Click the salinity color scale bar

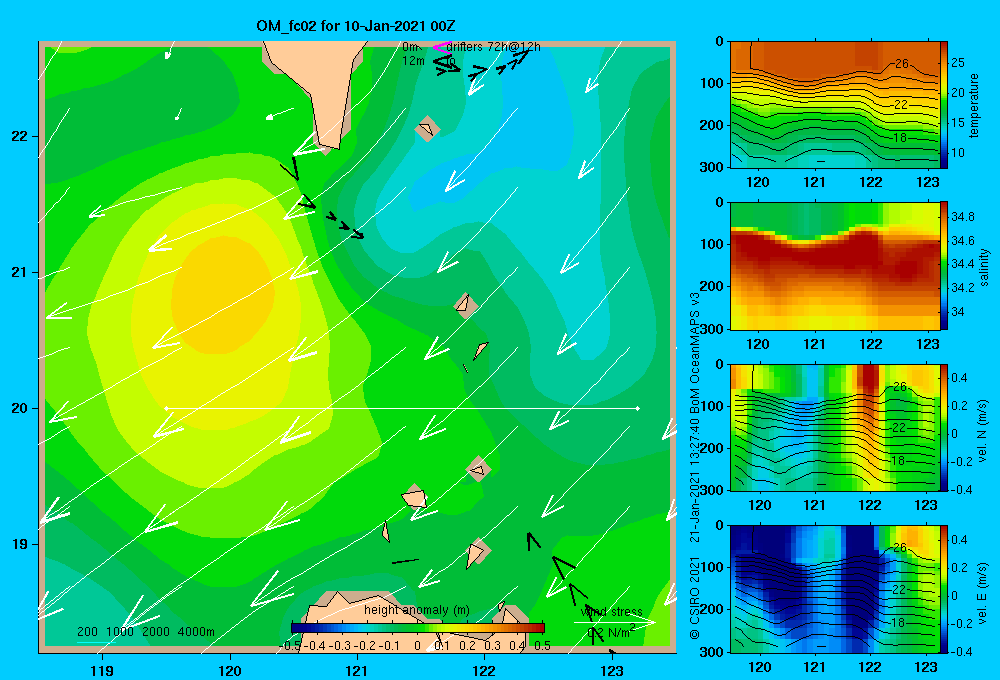point(944,266)
